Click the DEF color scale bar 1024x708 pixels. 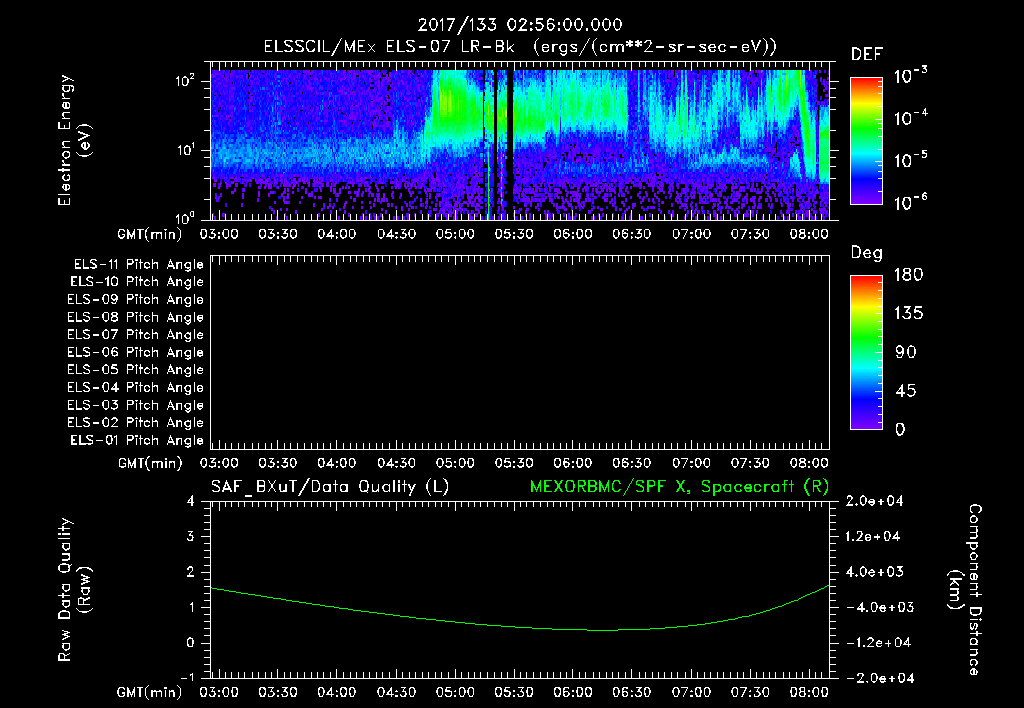click(866, 140)
